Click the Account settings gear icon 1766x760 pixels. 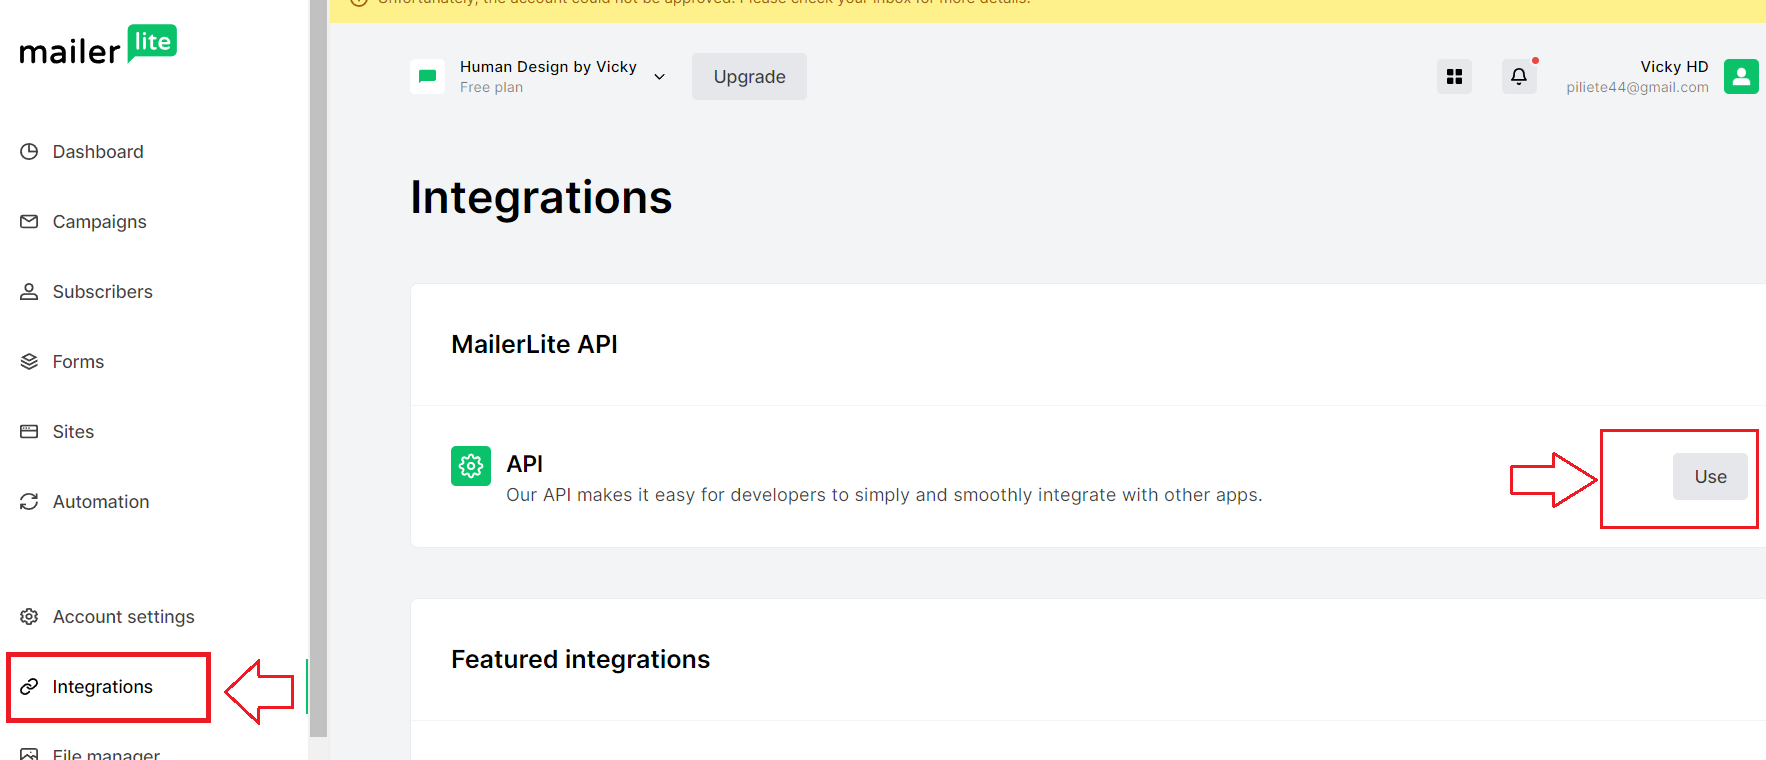(29, 617)
